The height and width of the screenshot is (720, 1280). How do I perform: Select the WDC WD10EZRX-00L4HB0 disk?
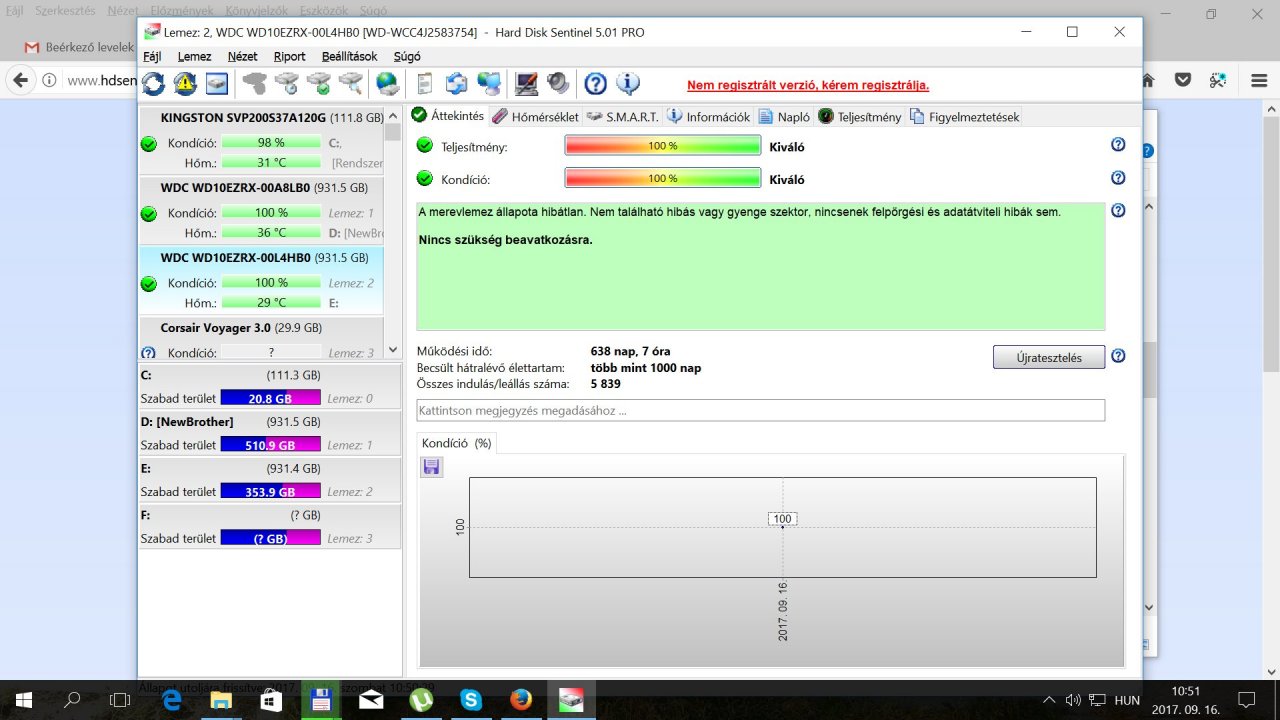click(x=260, y=281)
